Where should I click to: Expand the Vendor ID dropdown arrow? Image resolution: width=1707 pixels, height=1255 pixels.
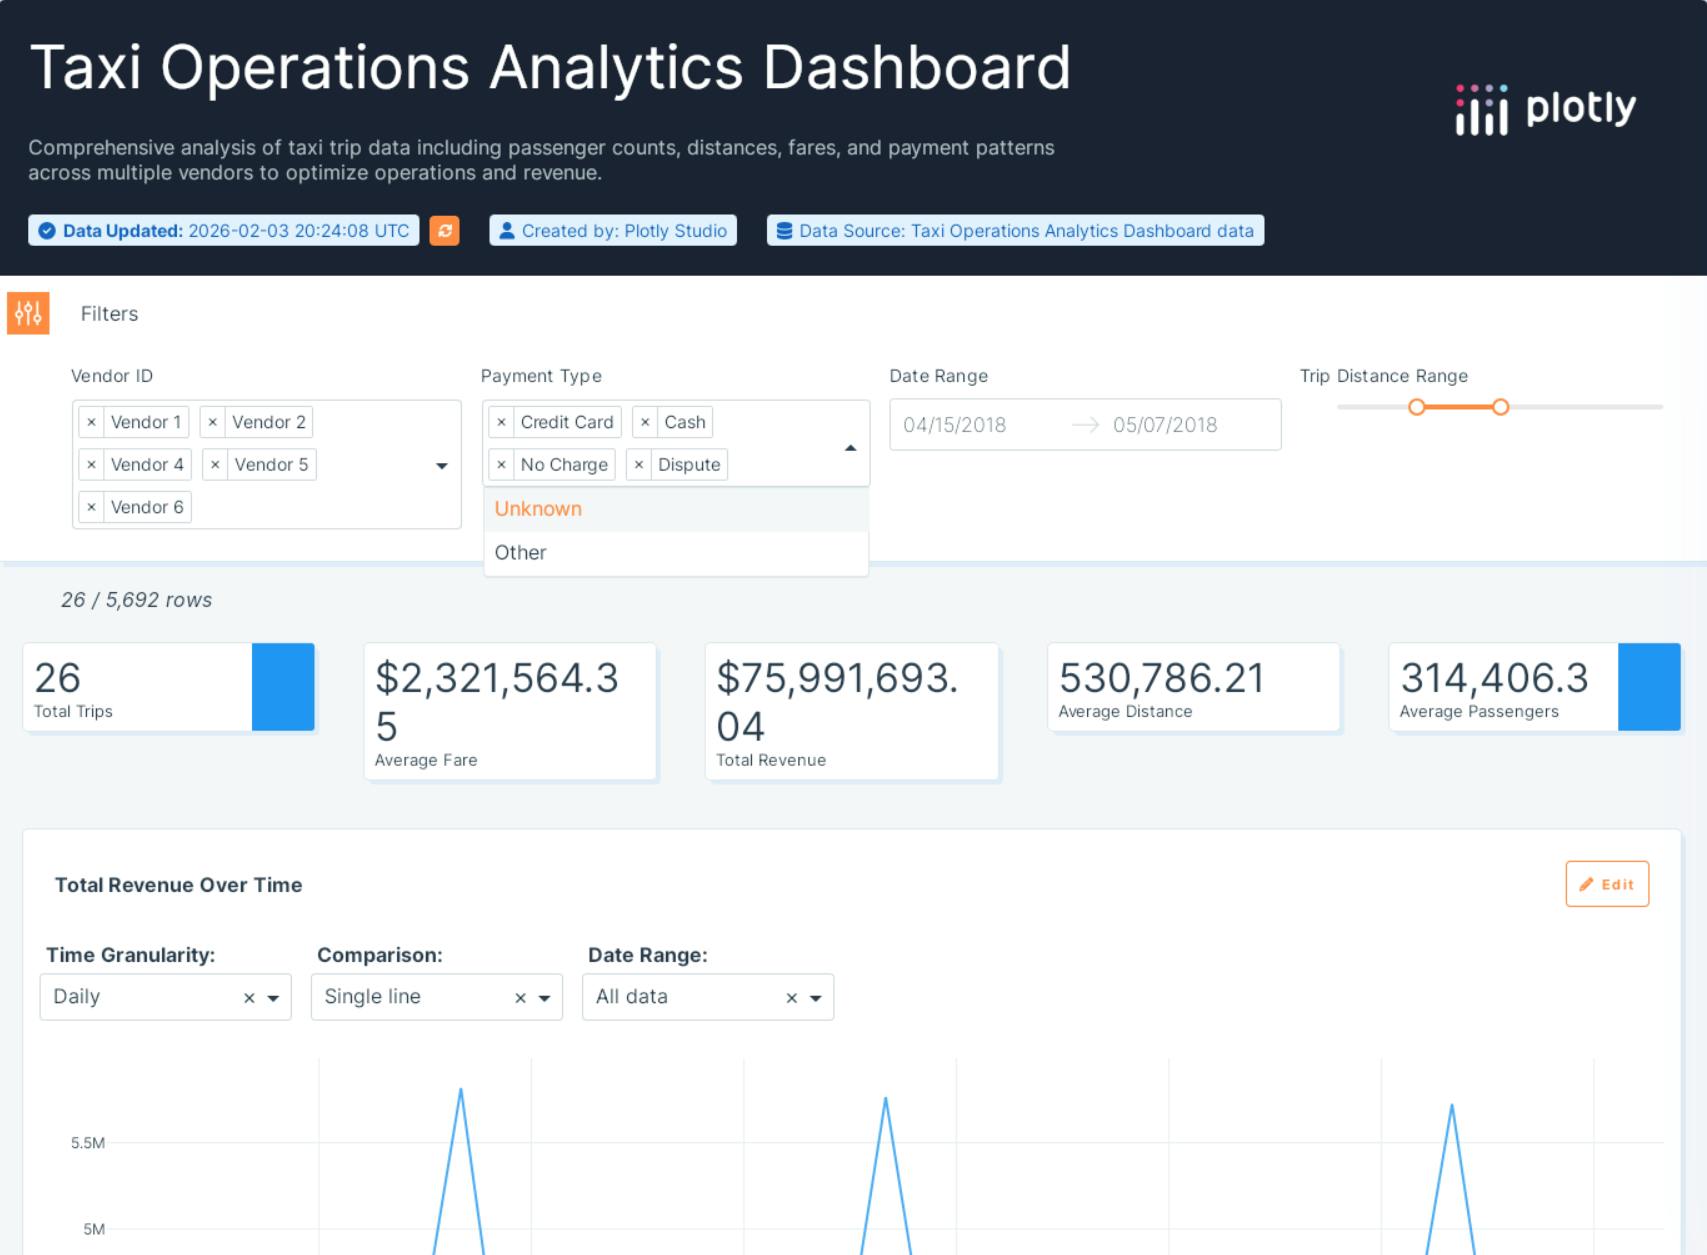441,466
